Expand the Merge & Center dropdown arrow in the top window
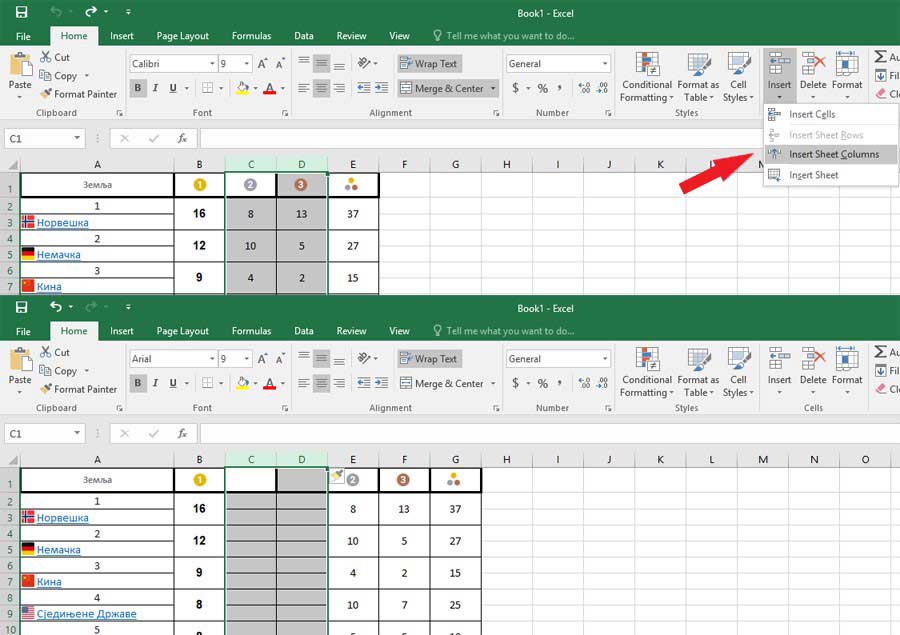 point(493,88)
